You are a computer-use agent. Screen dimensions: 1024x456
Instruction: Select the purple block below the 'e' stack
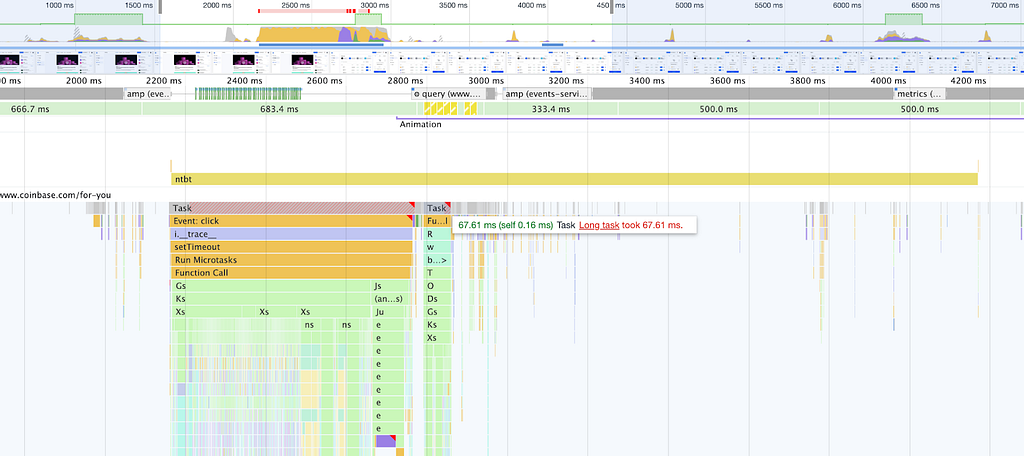click(385, 441)
